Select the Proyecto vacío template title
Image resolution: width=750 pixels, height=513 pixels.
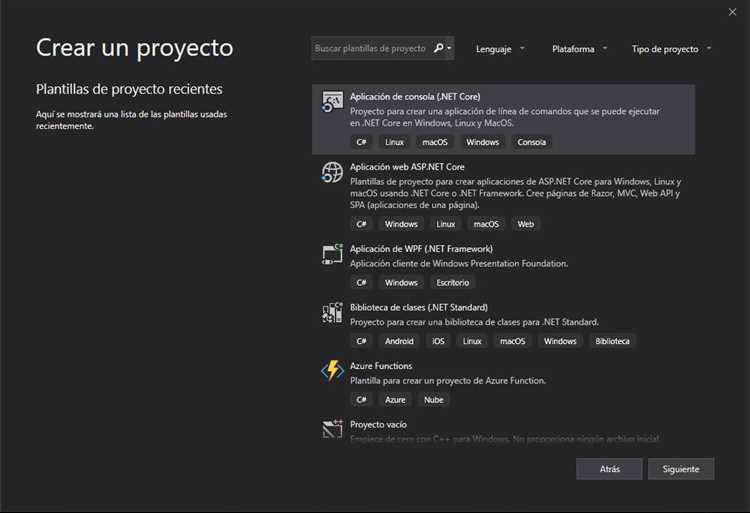(x=378, y=425)
